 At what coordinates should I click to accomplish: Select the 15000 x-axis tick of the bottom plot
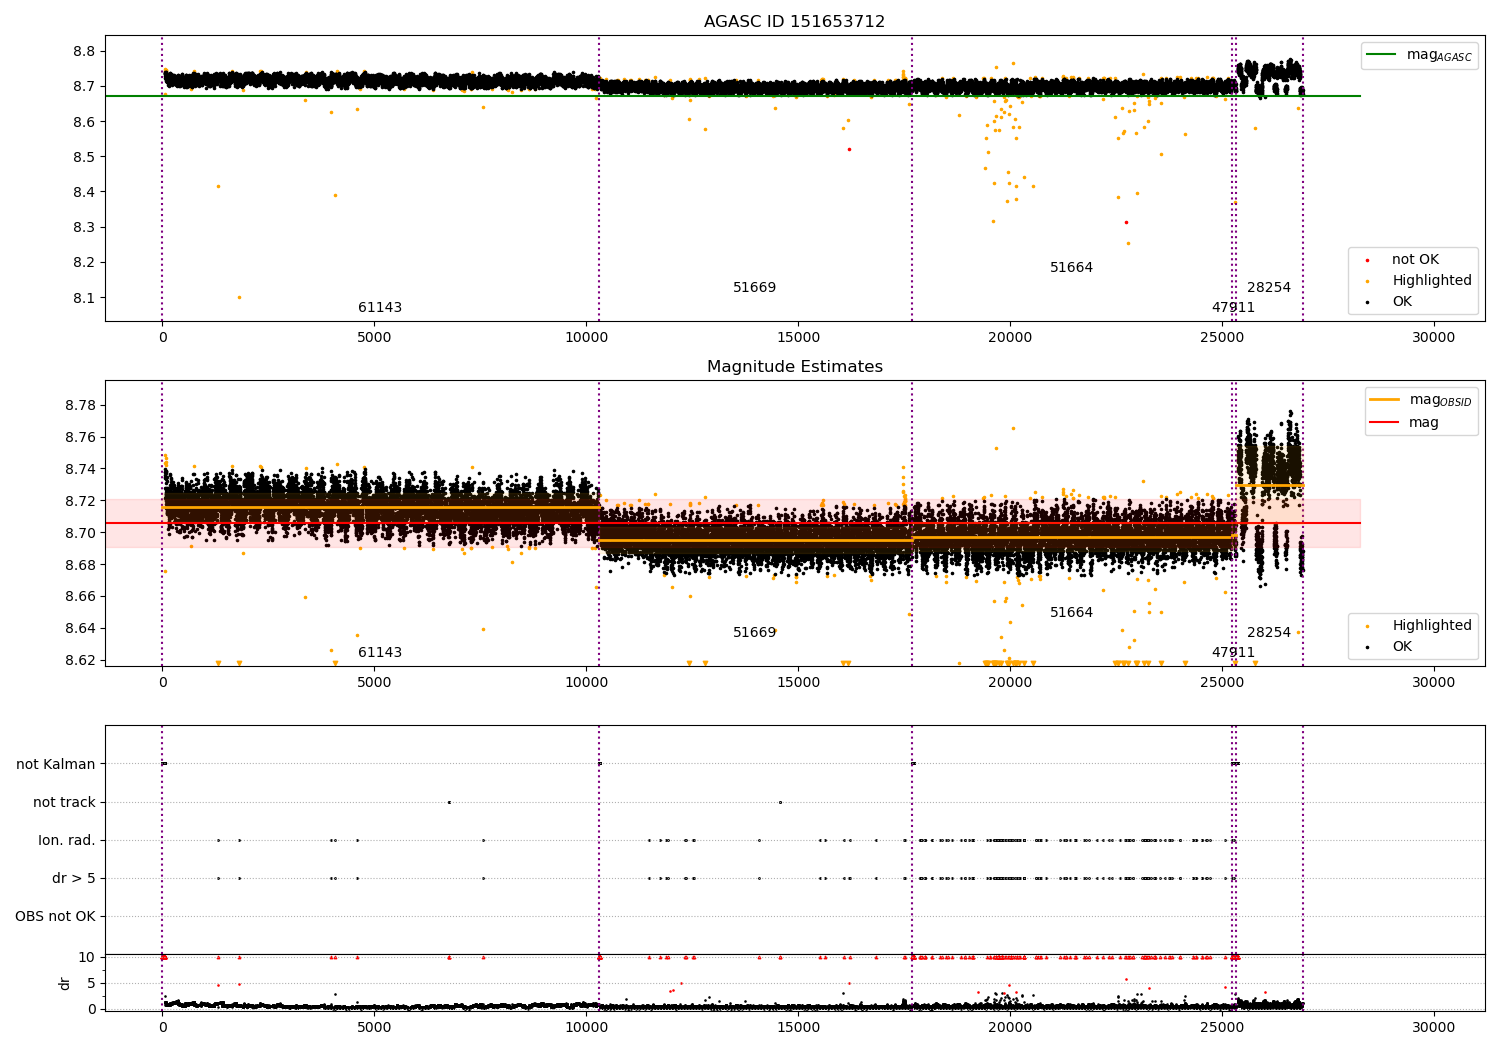(x=798, y=1027)
